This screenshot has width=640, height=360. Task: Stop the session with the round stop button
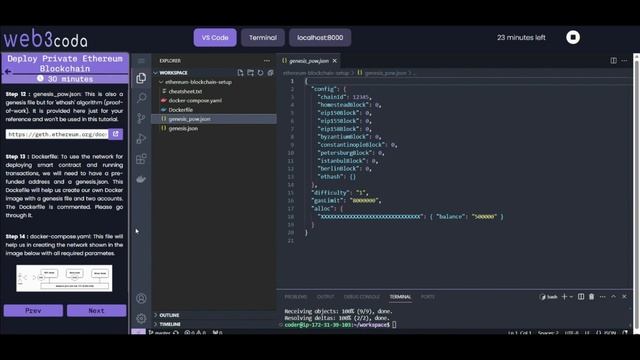573,37
